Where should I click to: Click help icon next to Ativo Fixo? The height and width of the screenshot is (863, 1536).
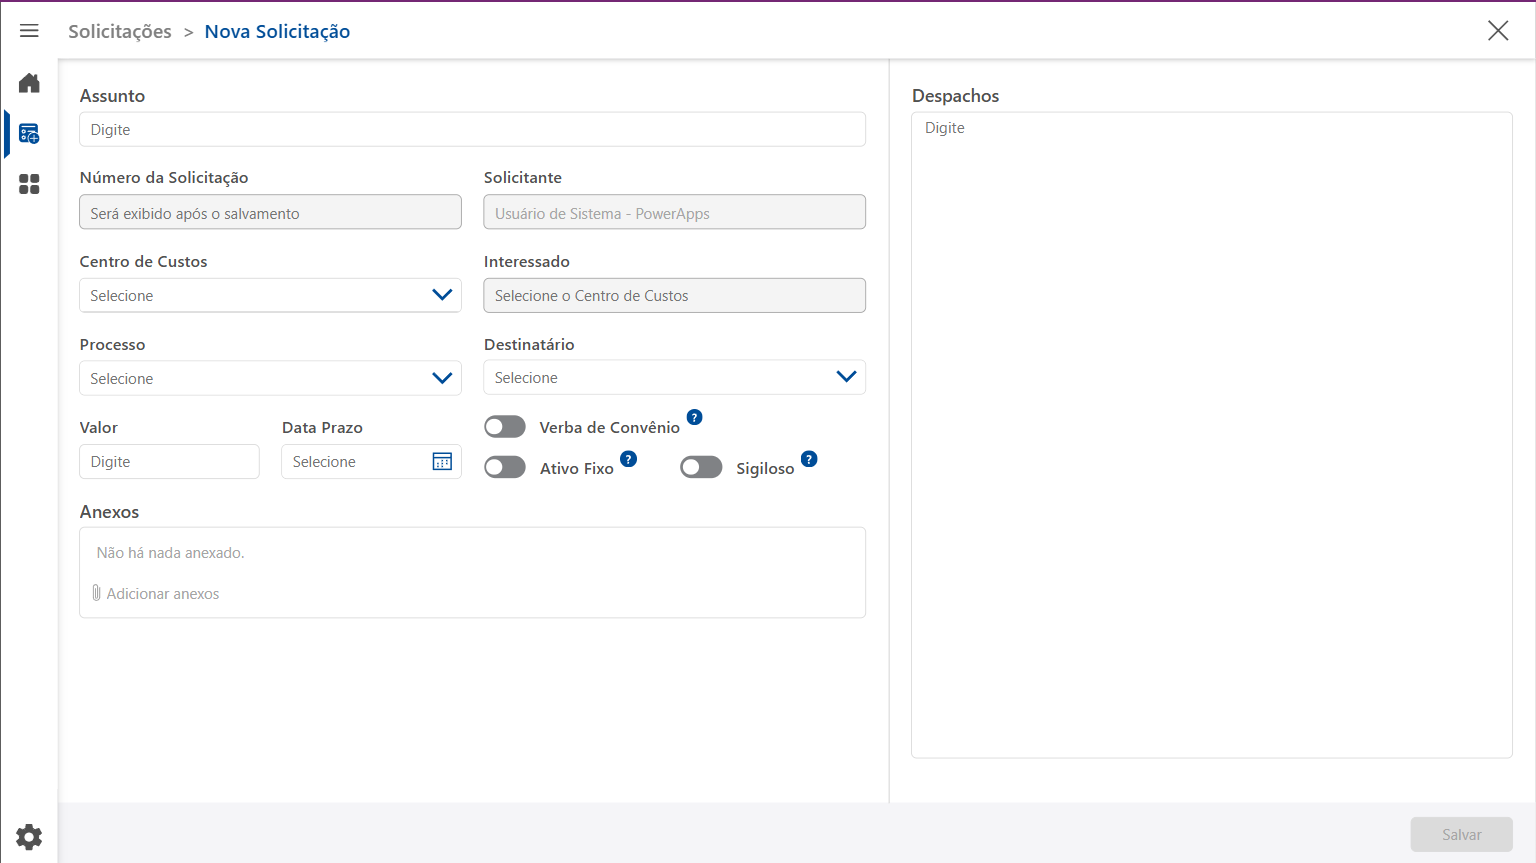628,459
